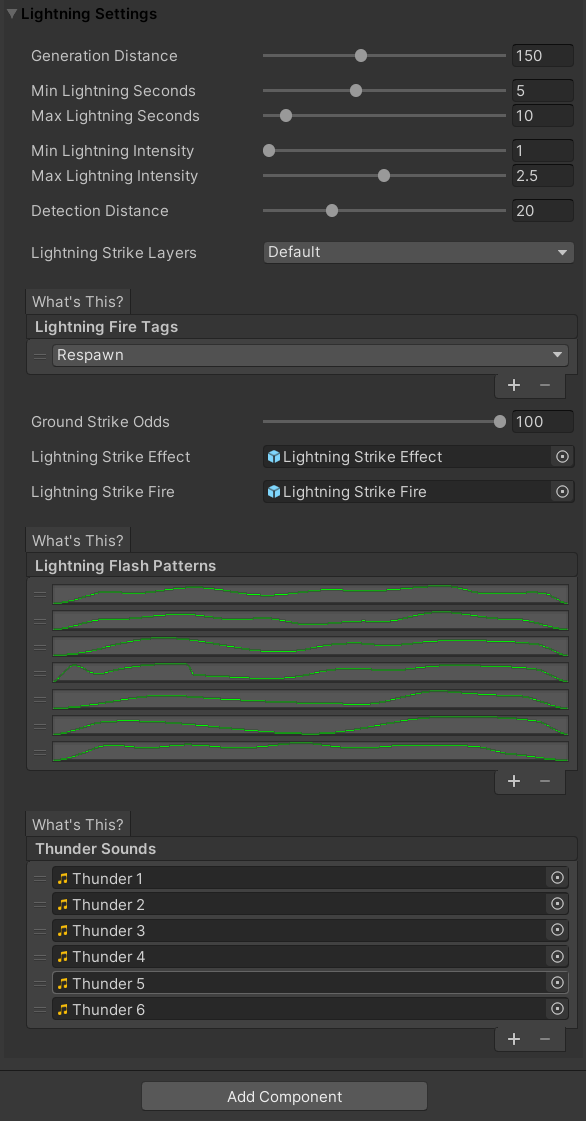Click the drag handle next to Thunder 4

coord(40,956)
